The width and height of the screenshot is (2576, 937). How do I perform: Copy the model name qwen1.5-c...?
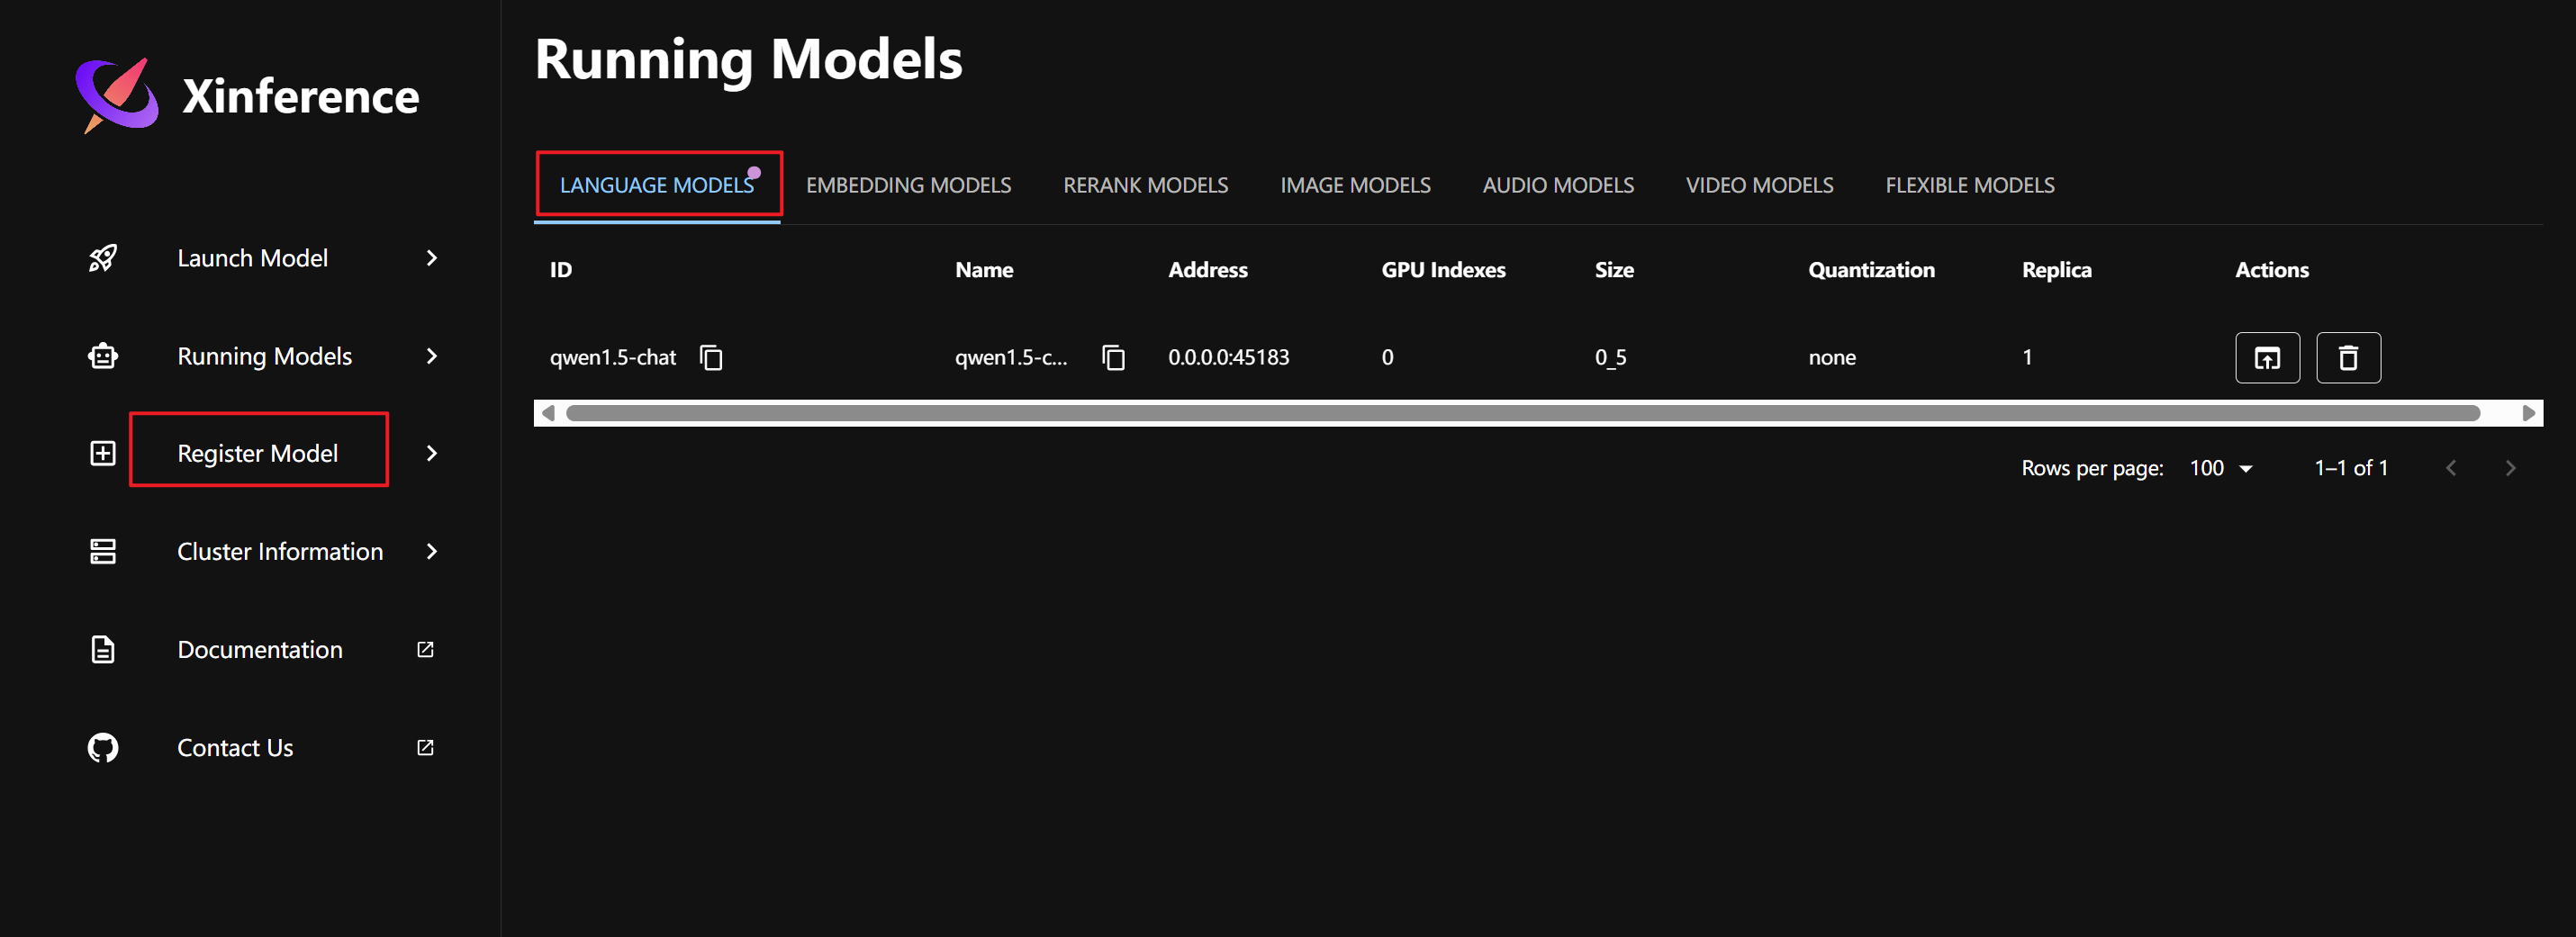(x=1113, y=357)
